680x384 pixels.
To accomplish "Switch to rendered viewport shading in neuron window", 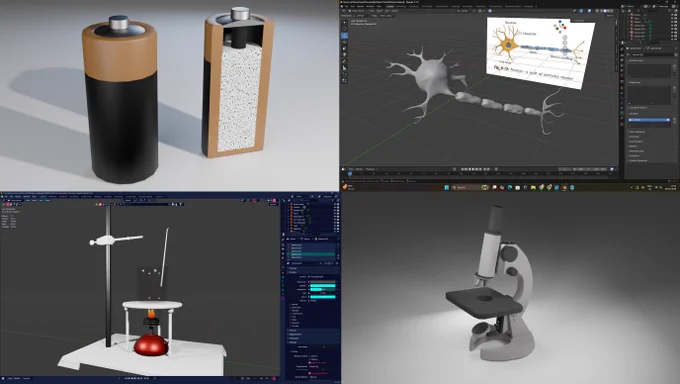I will pos(611,11).
